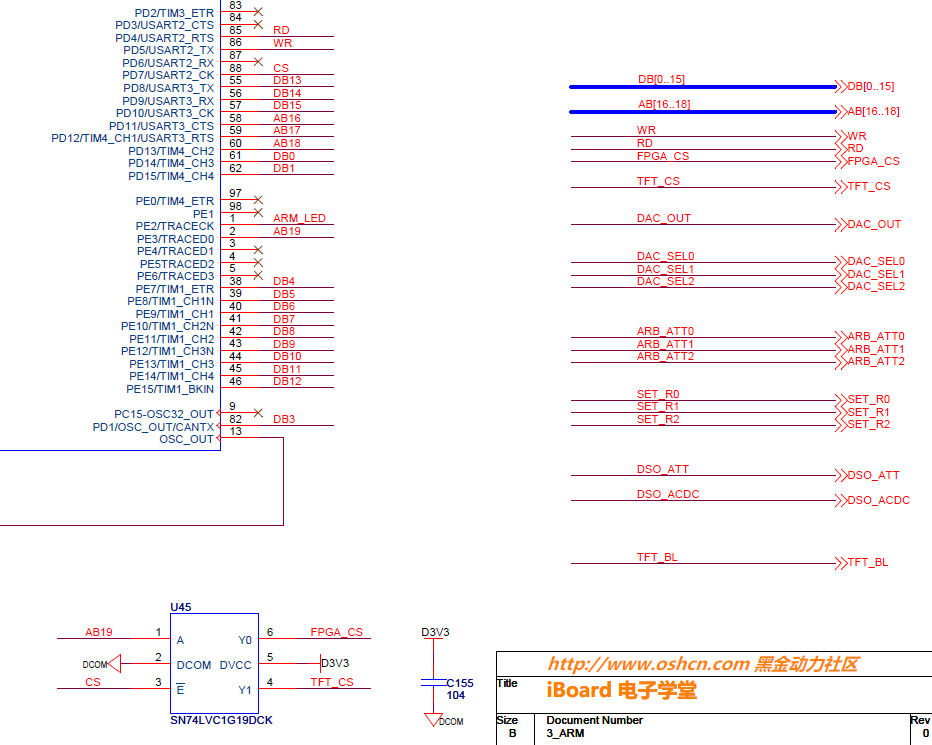Select the no-connect X on pin 87
This screenshot has height=745, width=932.
click(x=258, y=62)
